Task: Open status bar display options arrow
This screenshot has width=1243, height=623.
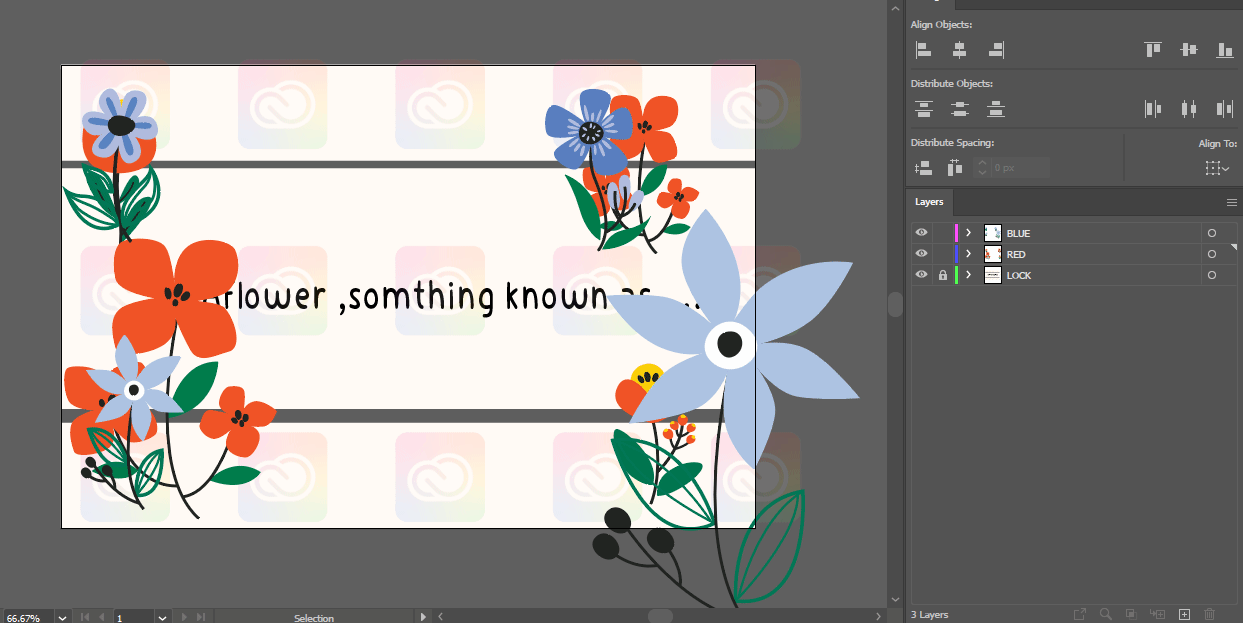Action: 424,618
